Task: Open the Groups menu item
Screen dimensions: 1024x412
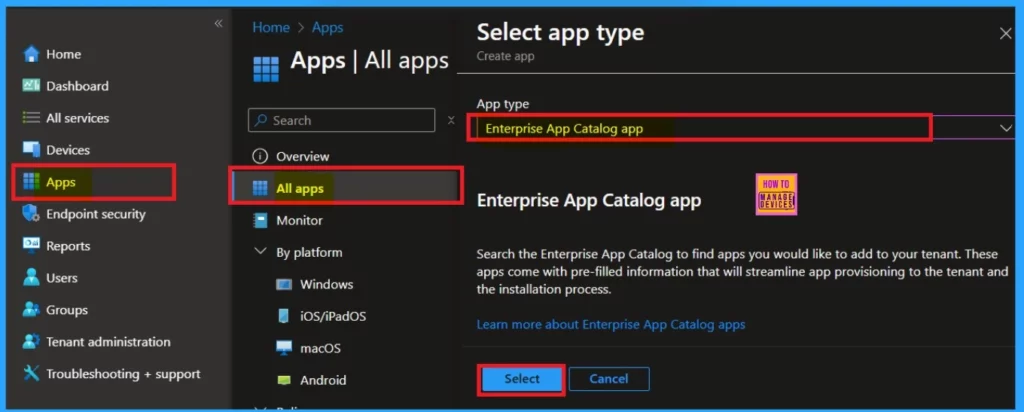Action: coord(67,310)
